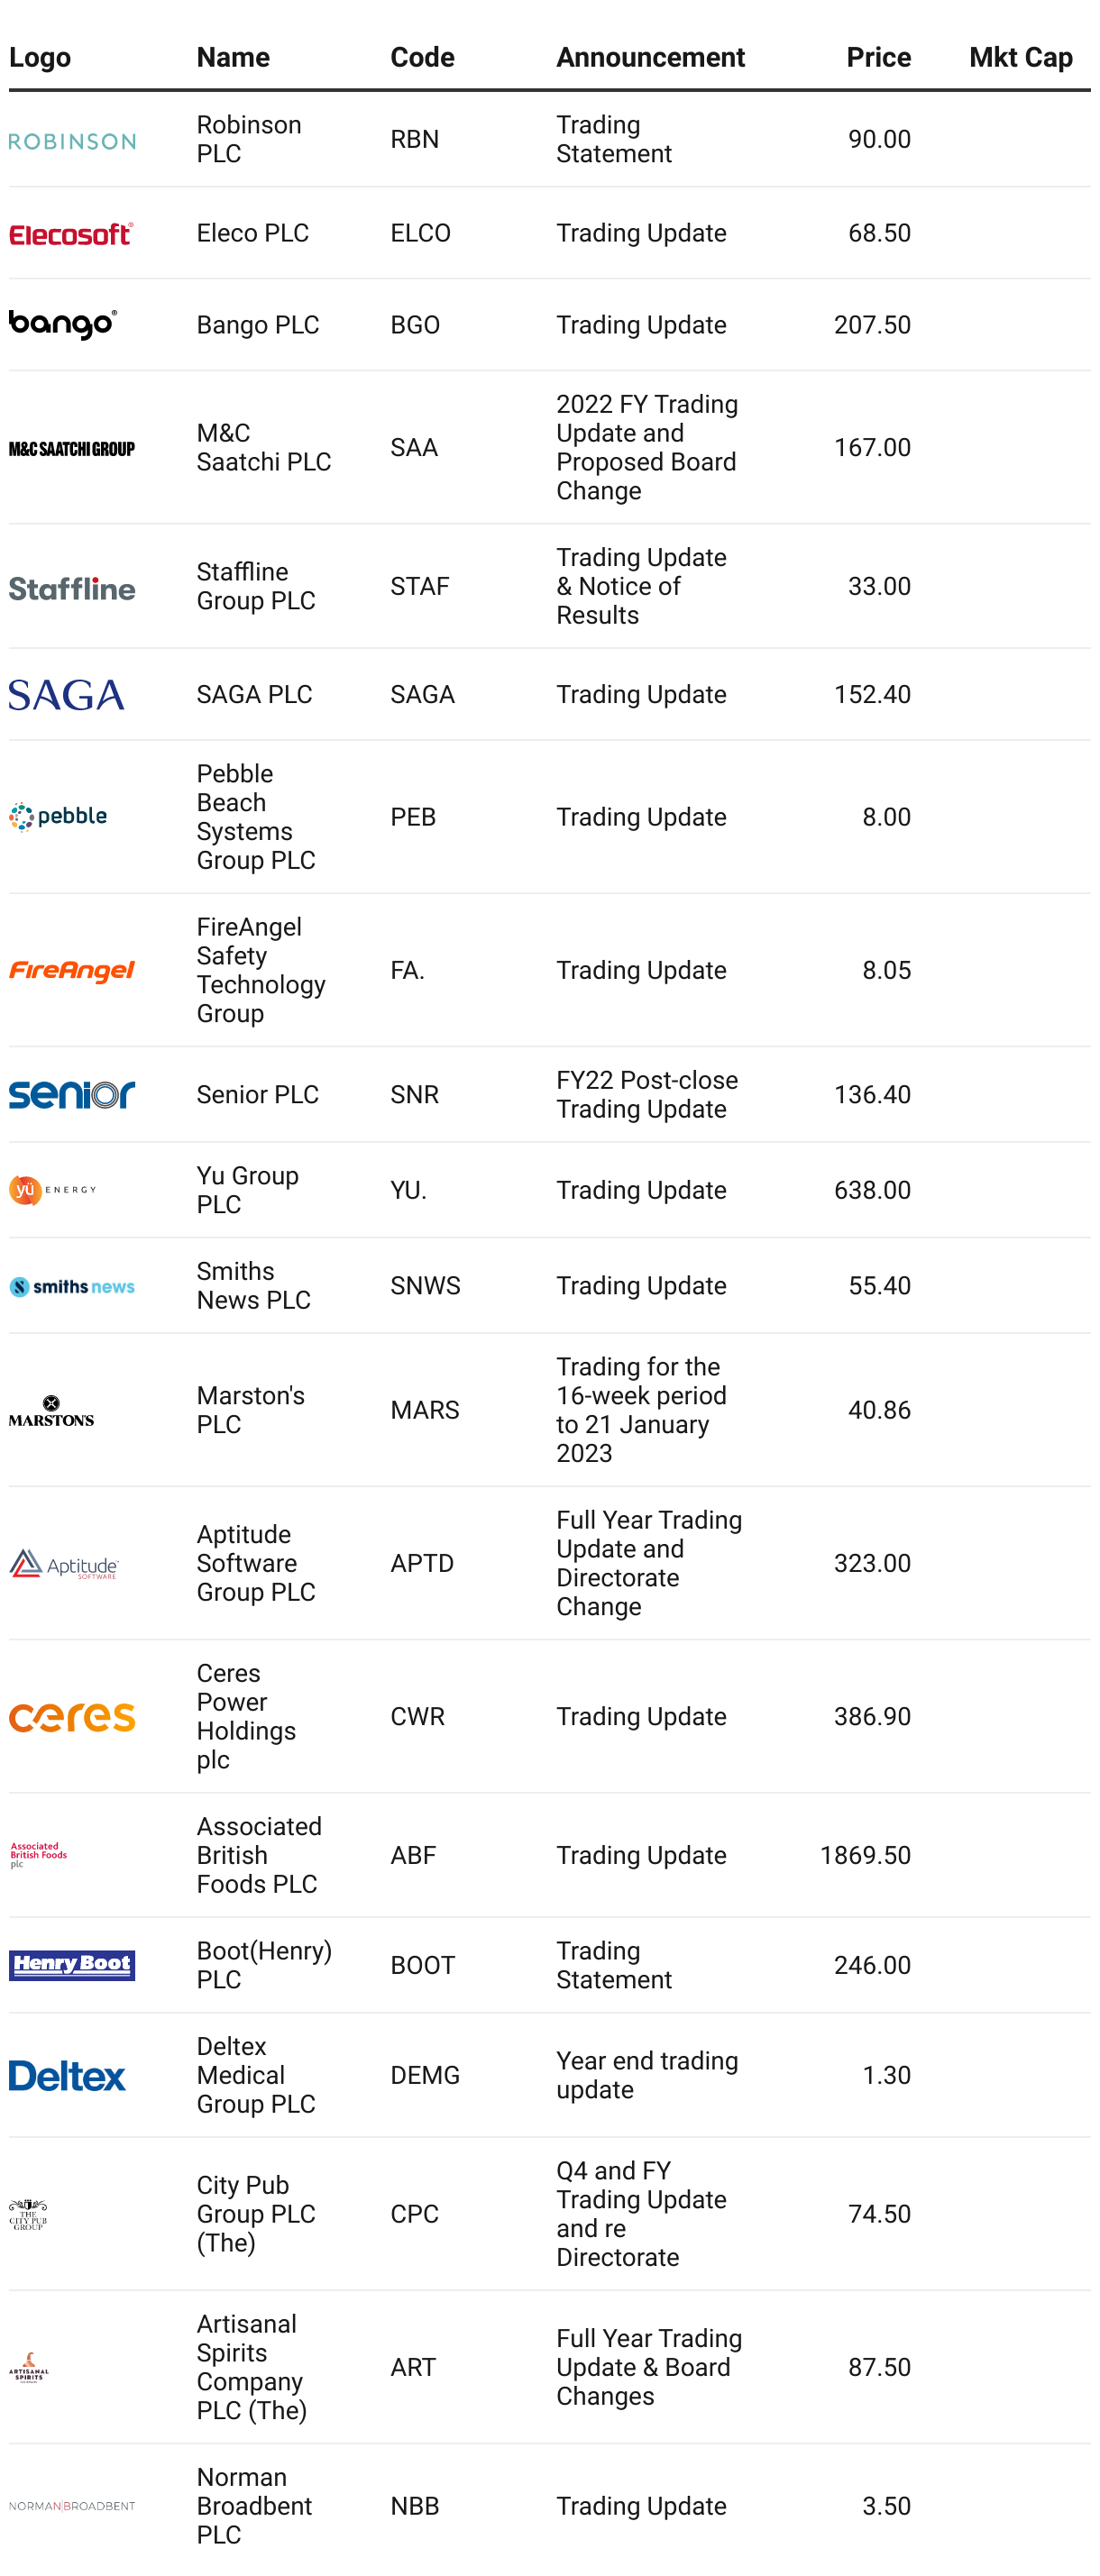Click the Staffline logo
The image size is (1100, 2576).
tap(72, 588)
